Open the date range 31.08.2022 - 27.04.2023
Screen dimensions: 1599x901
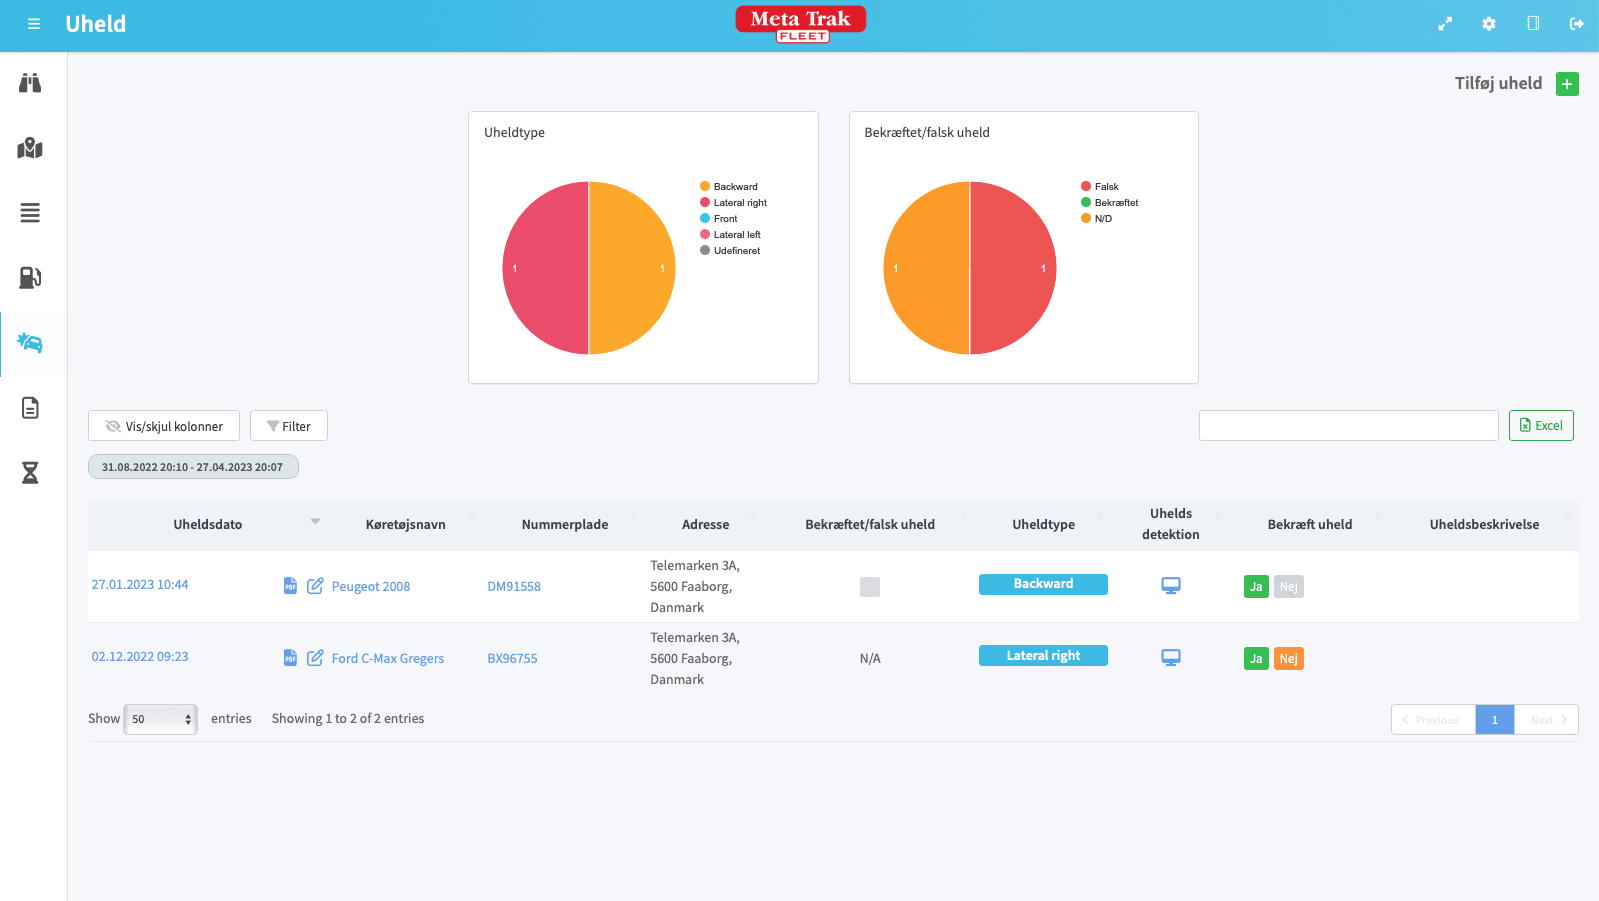pos(193,467)
